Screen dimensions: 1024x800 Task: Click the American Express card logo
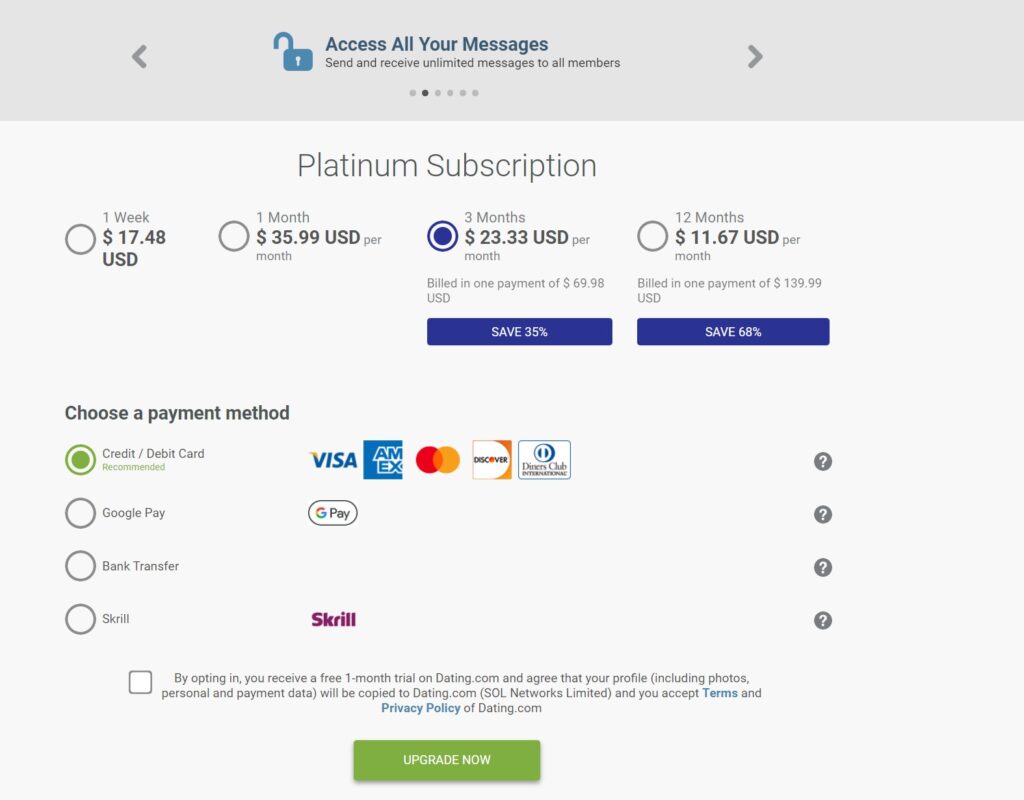(383, 460)
